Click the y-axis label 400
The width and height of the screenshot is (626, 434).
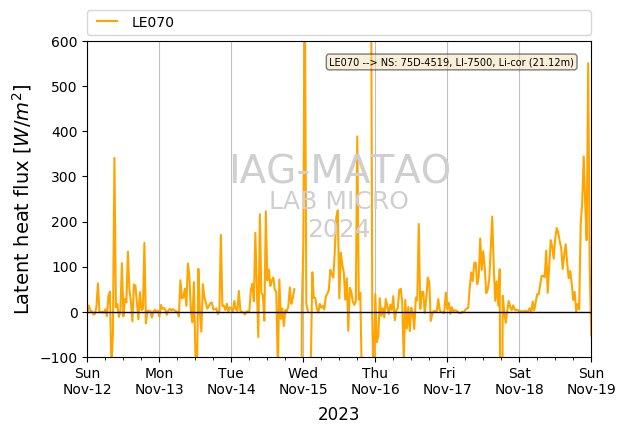pyautogui.click(x=64, y=132)
